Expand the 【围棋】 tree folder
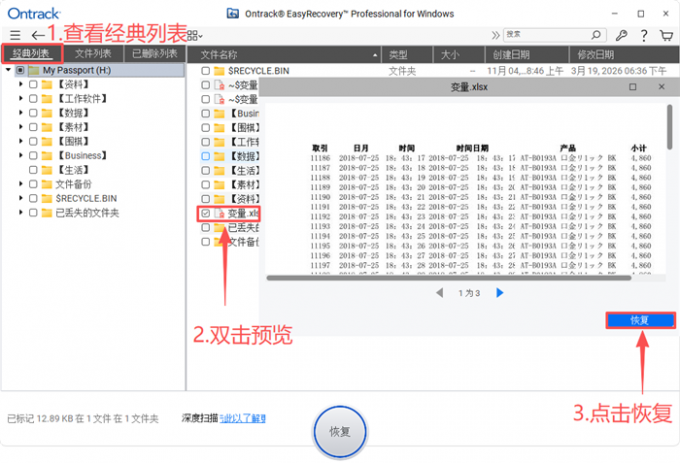Screen dimensions: 680x463 20,141
